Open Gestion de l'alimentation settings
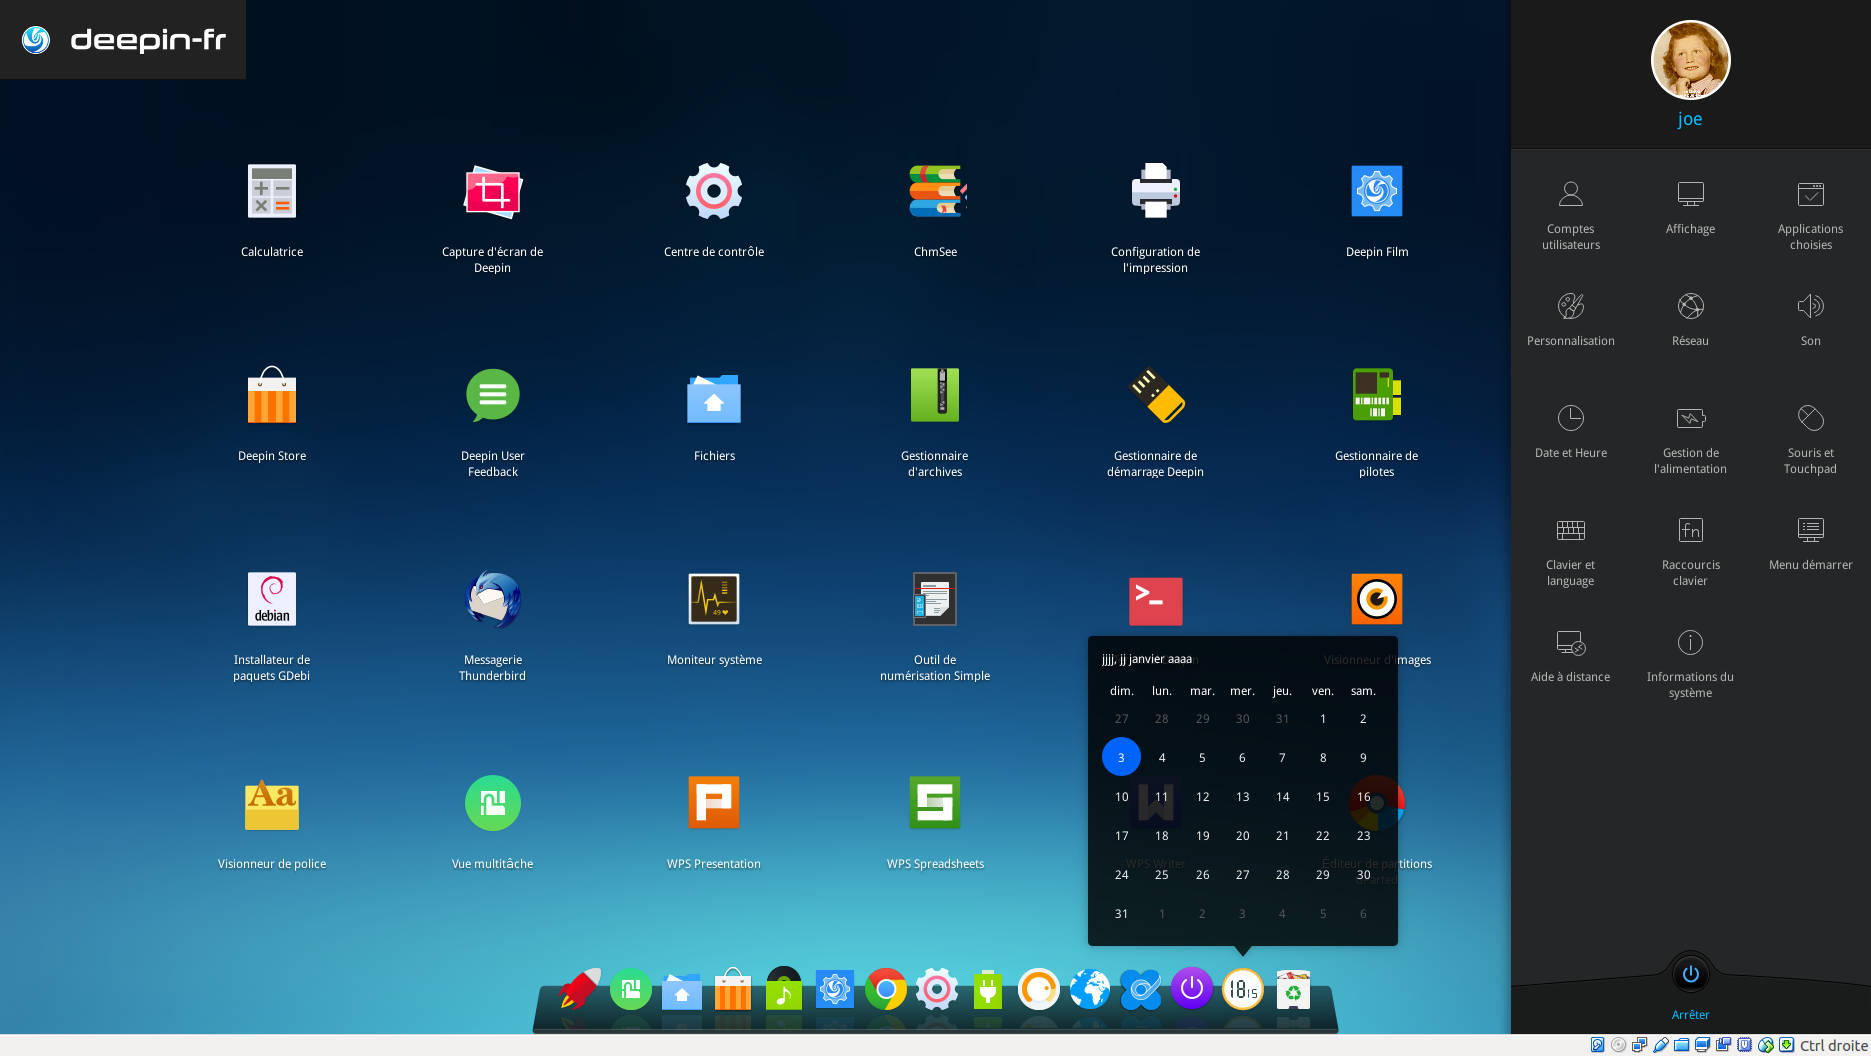Image resolution: width=1871 pixels, height=1056 pixels. pos(1691,439)
